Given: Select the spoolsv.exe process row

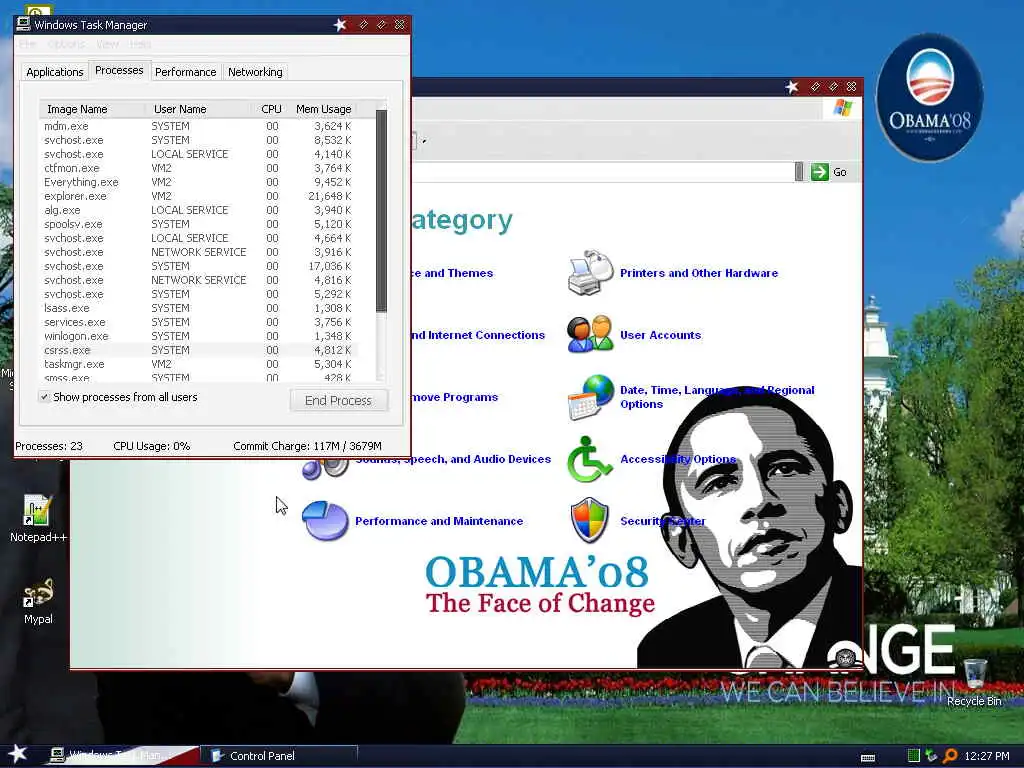Looking at the screenshot, I should 198,224.
